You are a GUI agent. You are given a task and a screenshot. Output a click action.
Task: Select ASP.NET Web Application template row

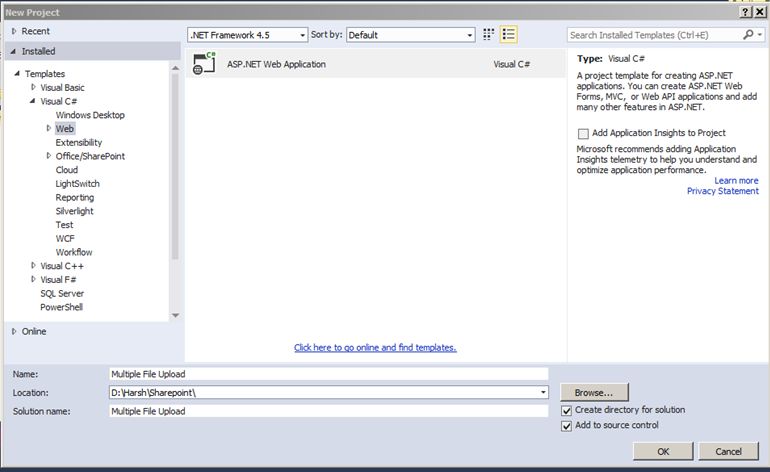coord(376,64)
